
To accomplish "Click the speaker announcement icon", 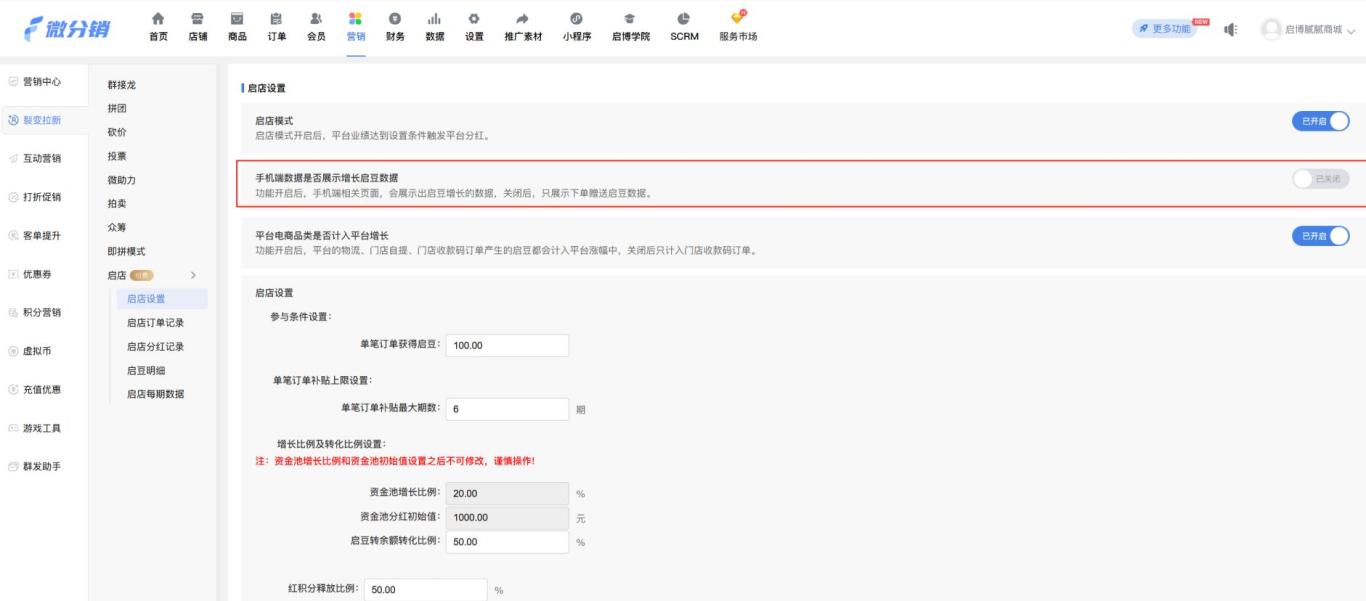I will 1233,29.
